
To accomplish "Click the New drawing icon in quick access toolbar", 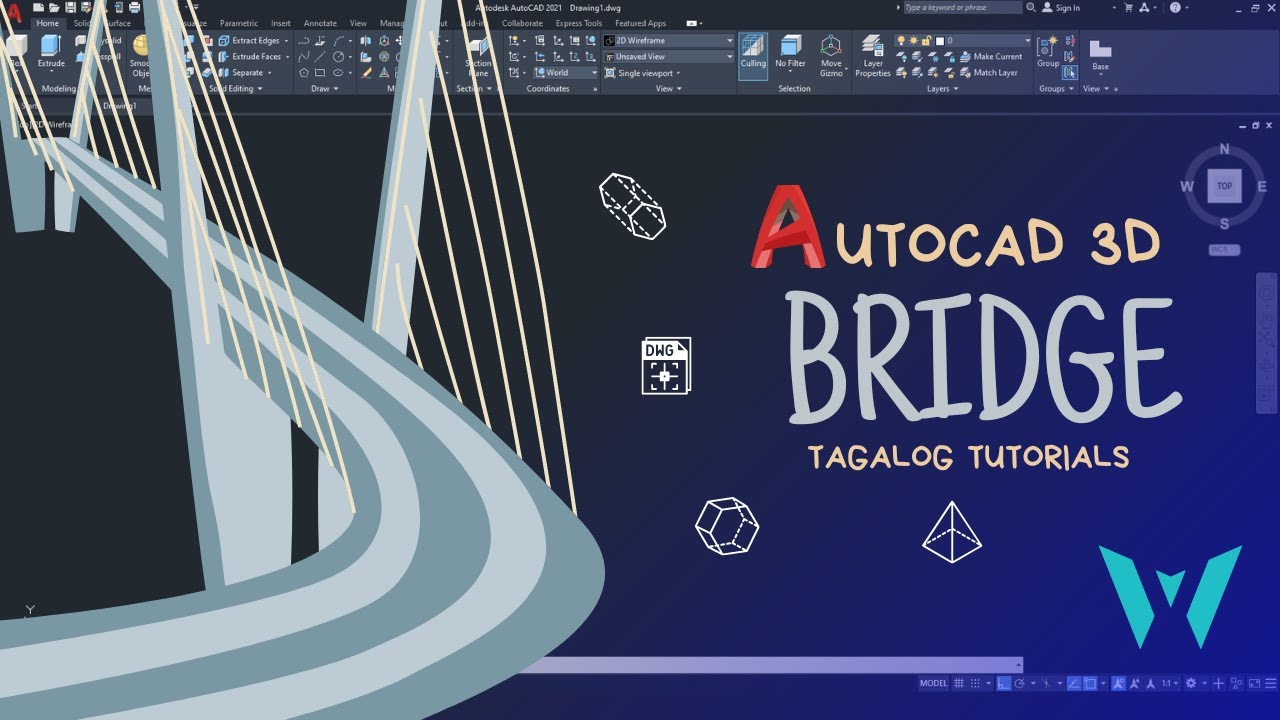I will click(38, 7).
